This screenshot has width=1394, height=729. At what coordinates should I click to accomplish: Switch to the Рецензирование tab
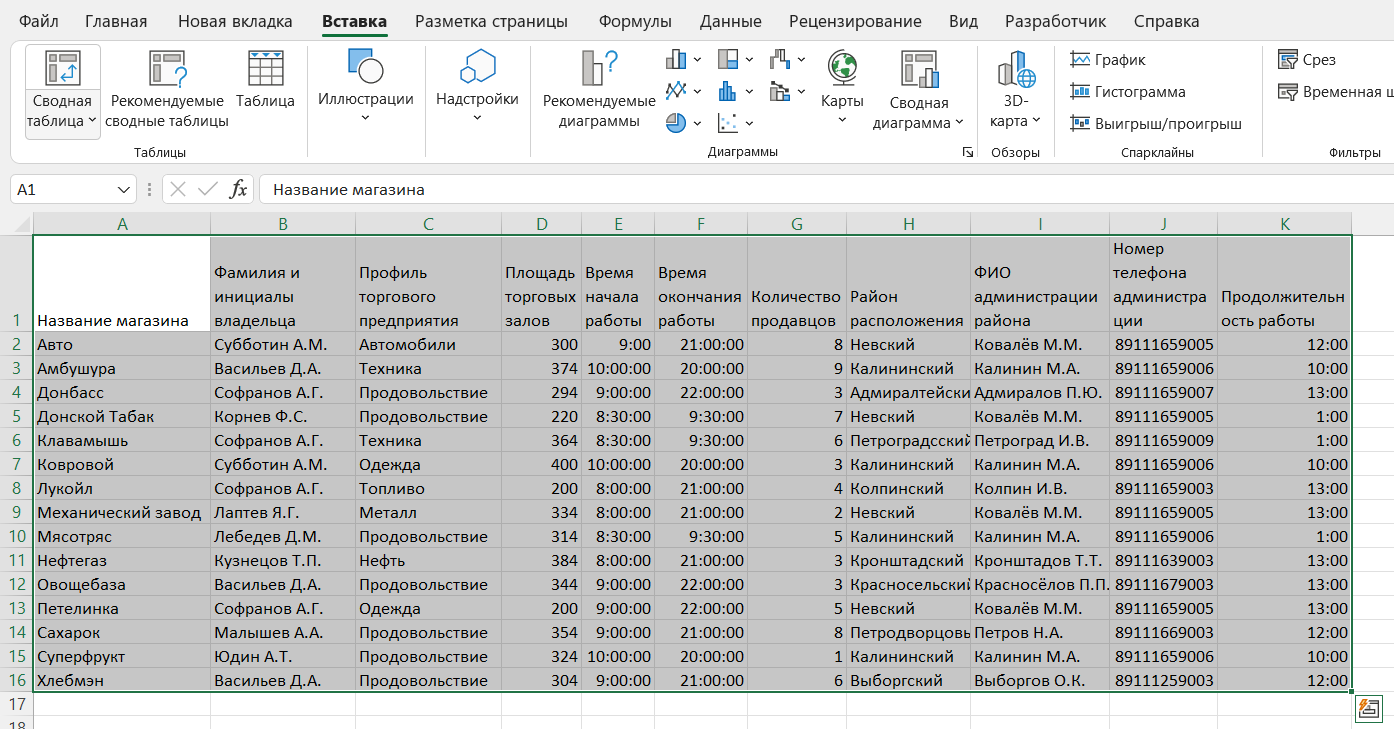pos(855,21)
